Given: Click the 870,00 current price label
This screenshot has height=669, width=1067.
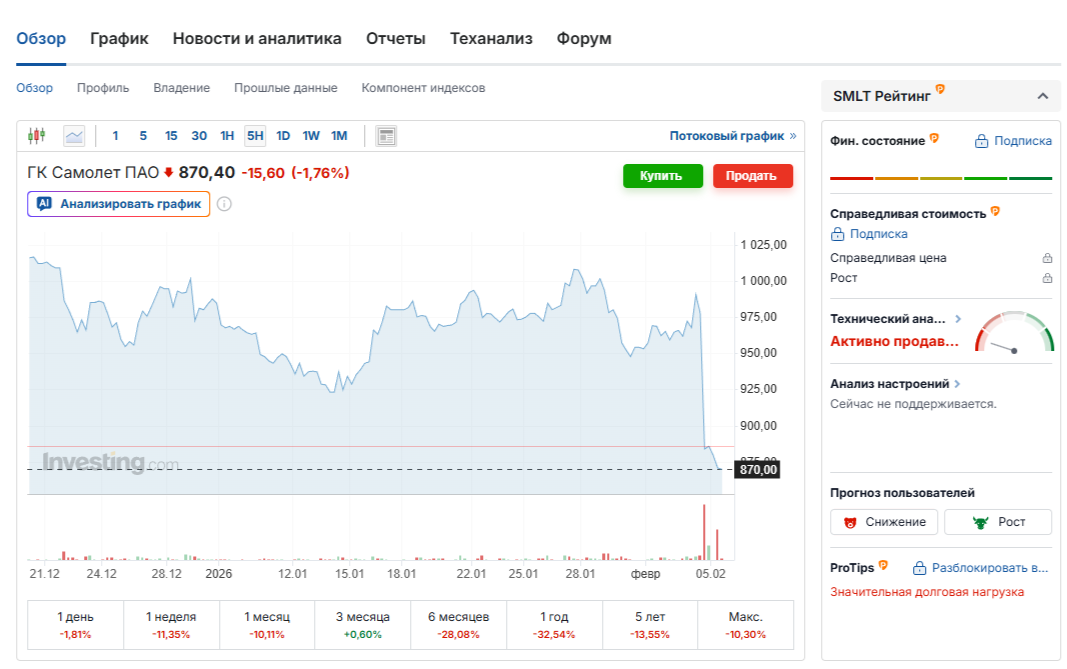Looking at the screenshot, I should click(x=757, y=470).
